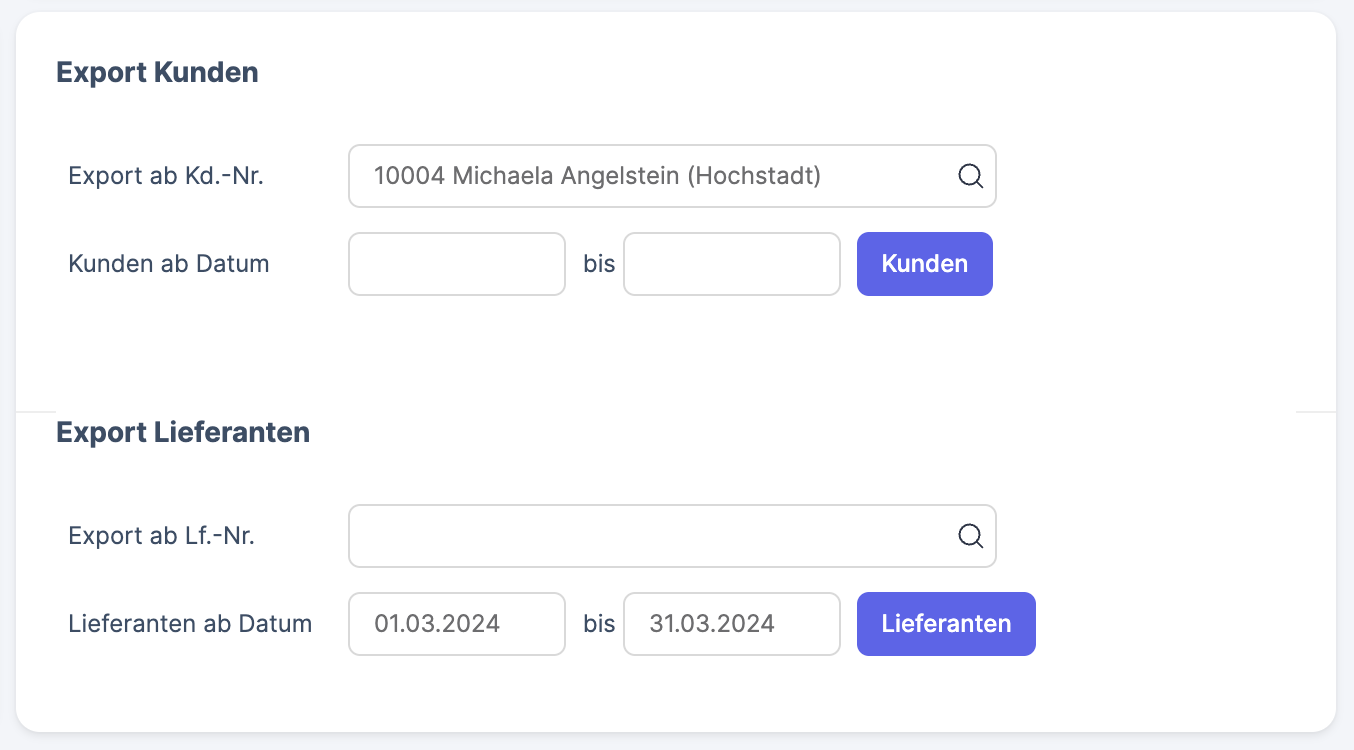
Task: Click the Kunden ab Datum label
Action: point(168,263)
